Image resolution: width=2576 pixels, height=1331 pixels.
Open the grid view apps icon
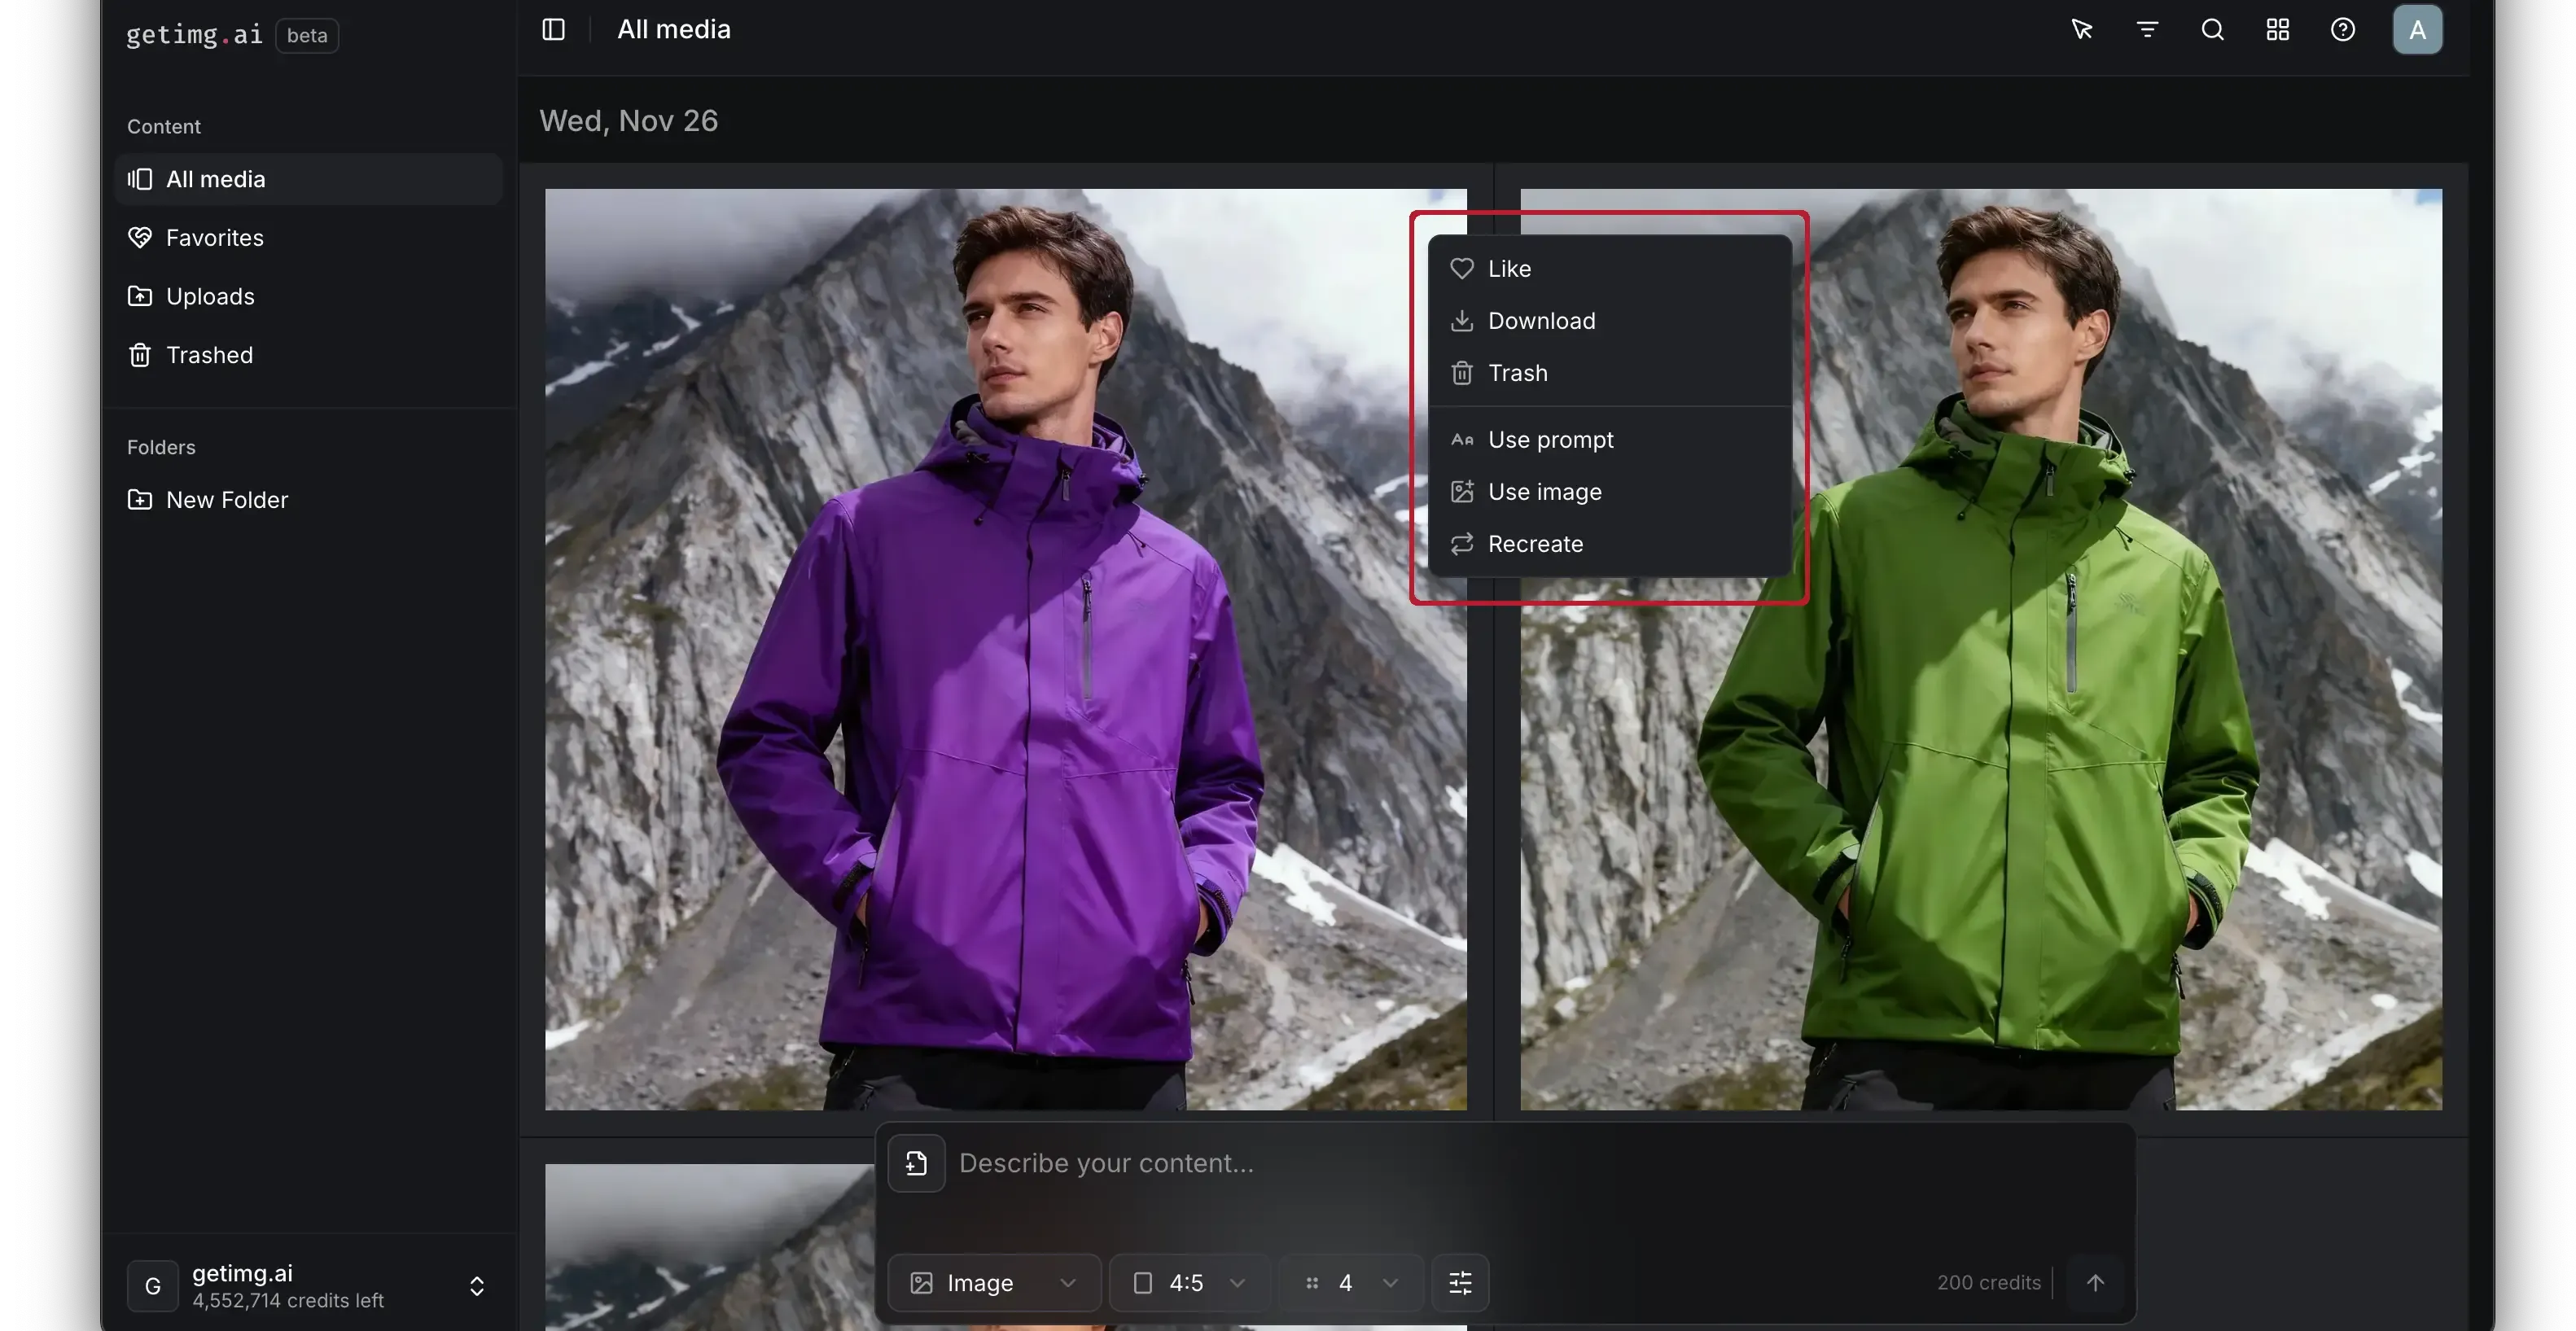pyautogui.click(x=2277, y=29)
